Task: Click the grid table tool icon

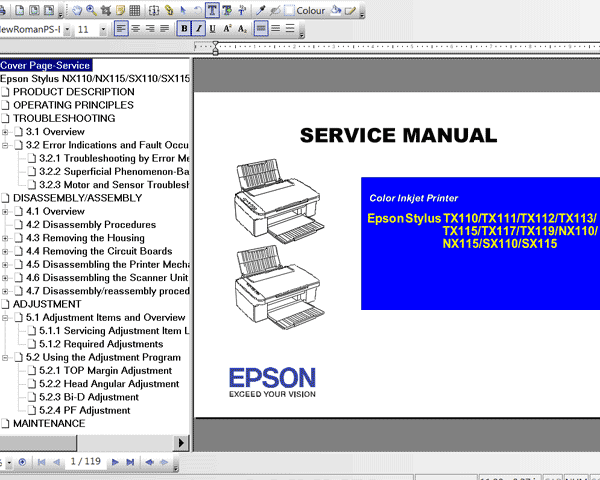Action: [x=135, y=10]
